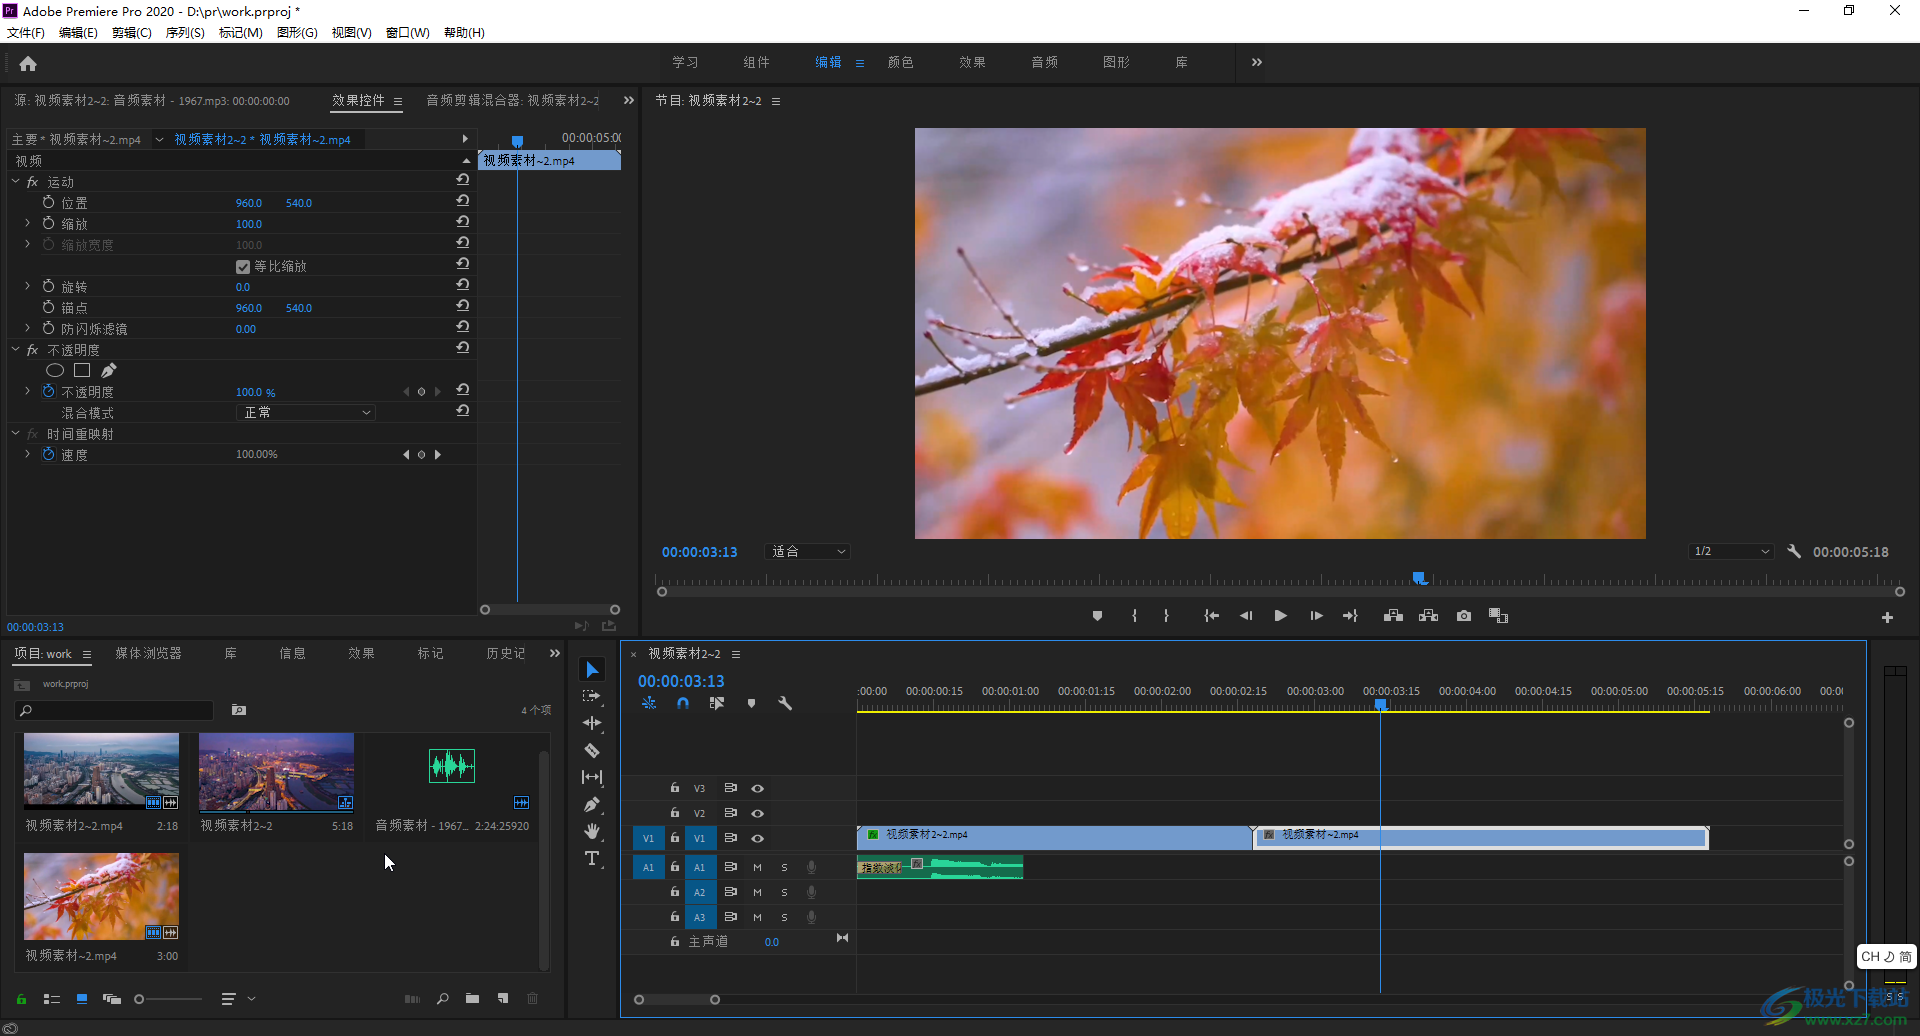The height and width of the screenshot is (1036, 1920).
Task: Create opacity rectangle mask
Action: point(82,371)
